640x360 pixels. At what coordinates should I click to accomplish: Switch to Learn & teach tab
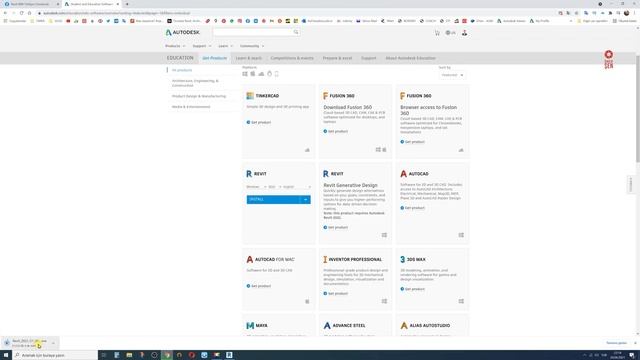(249, 58)
